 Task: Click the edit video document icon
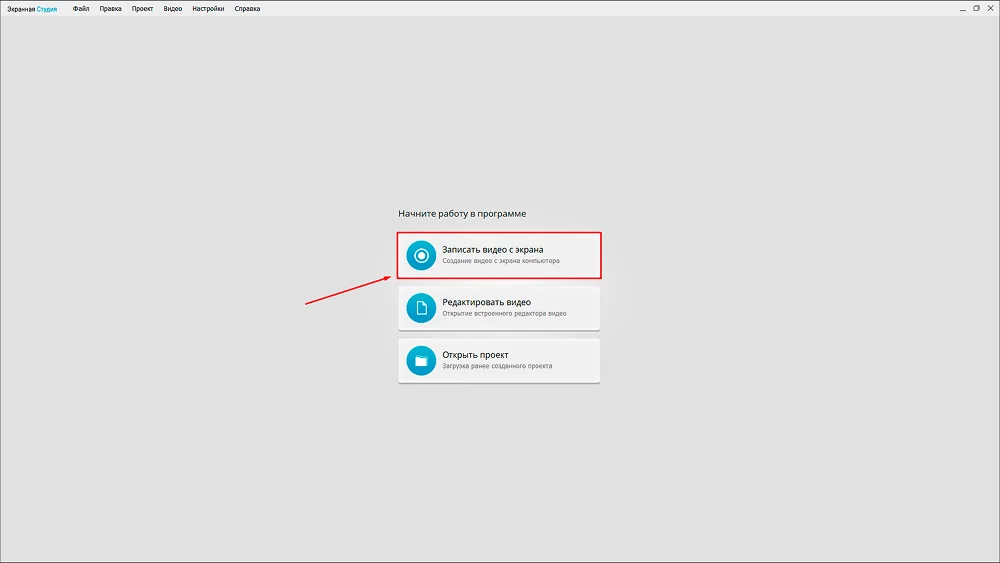pyautogui.click(x=421, y=308)
